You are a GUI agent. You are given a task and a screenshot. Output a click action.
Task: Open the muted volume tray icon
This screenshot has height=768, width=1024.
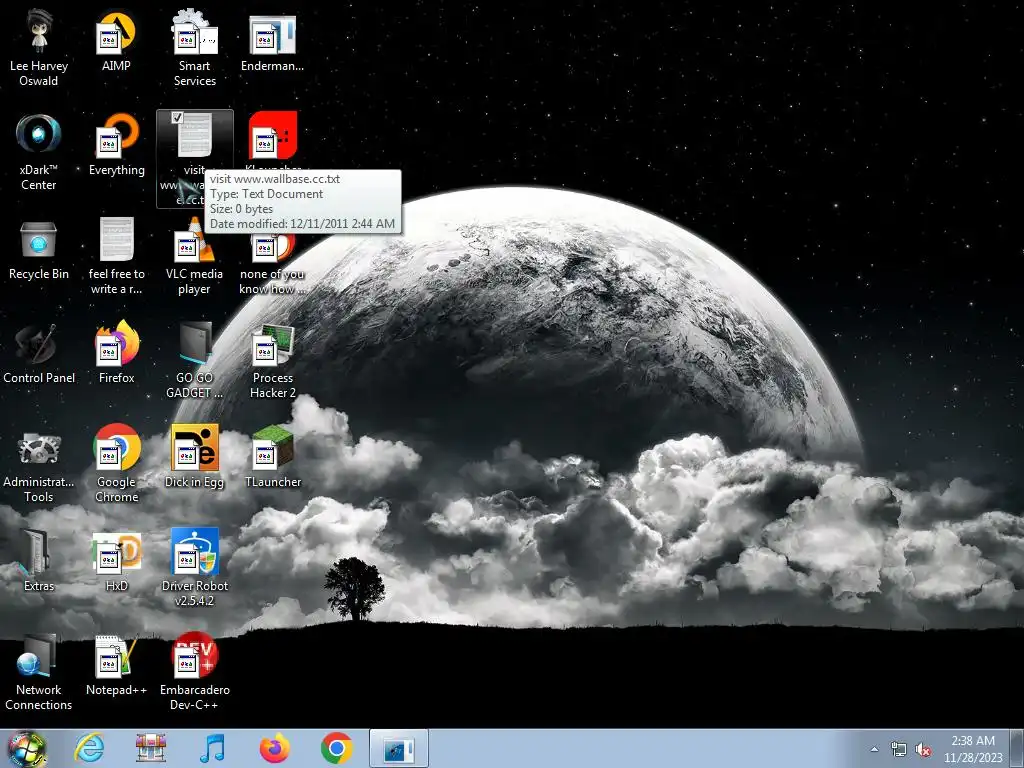(923, 750)
